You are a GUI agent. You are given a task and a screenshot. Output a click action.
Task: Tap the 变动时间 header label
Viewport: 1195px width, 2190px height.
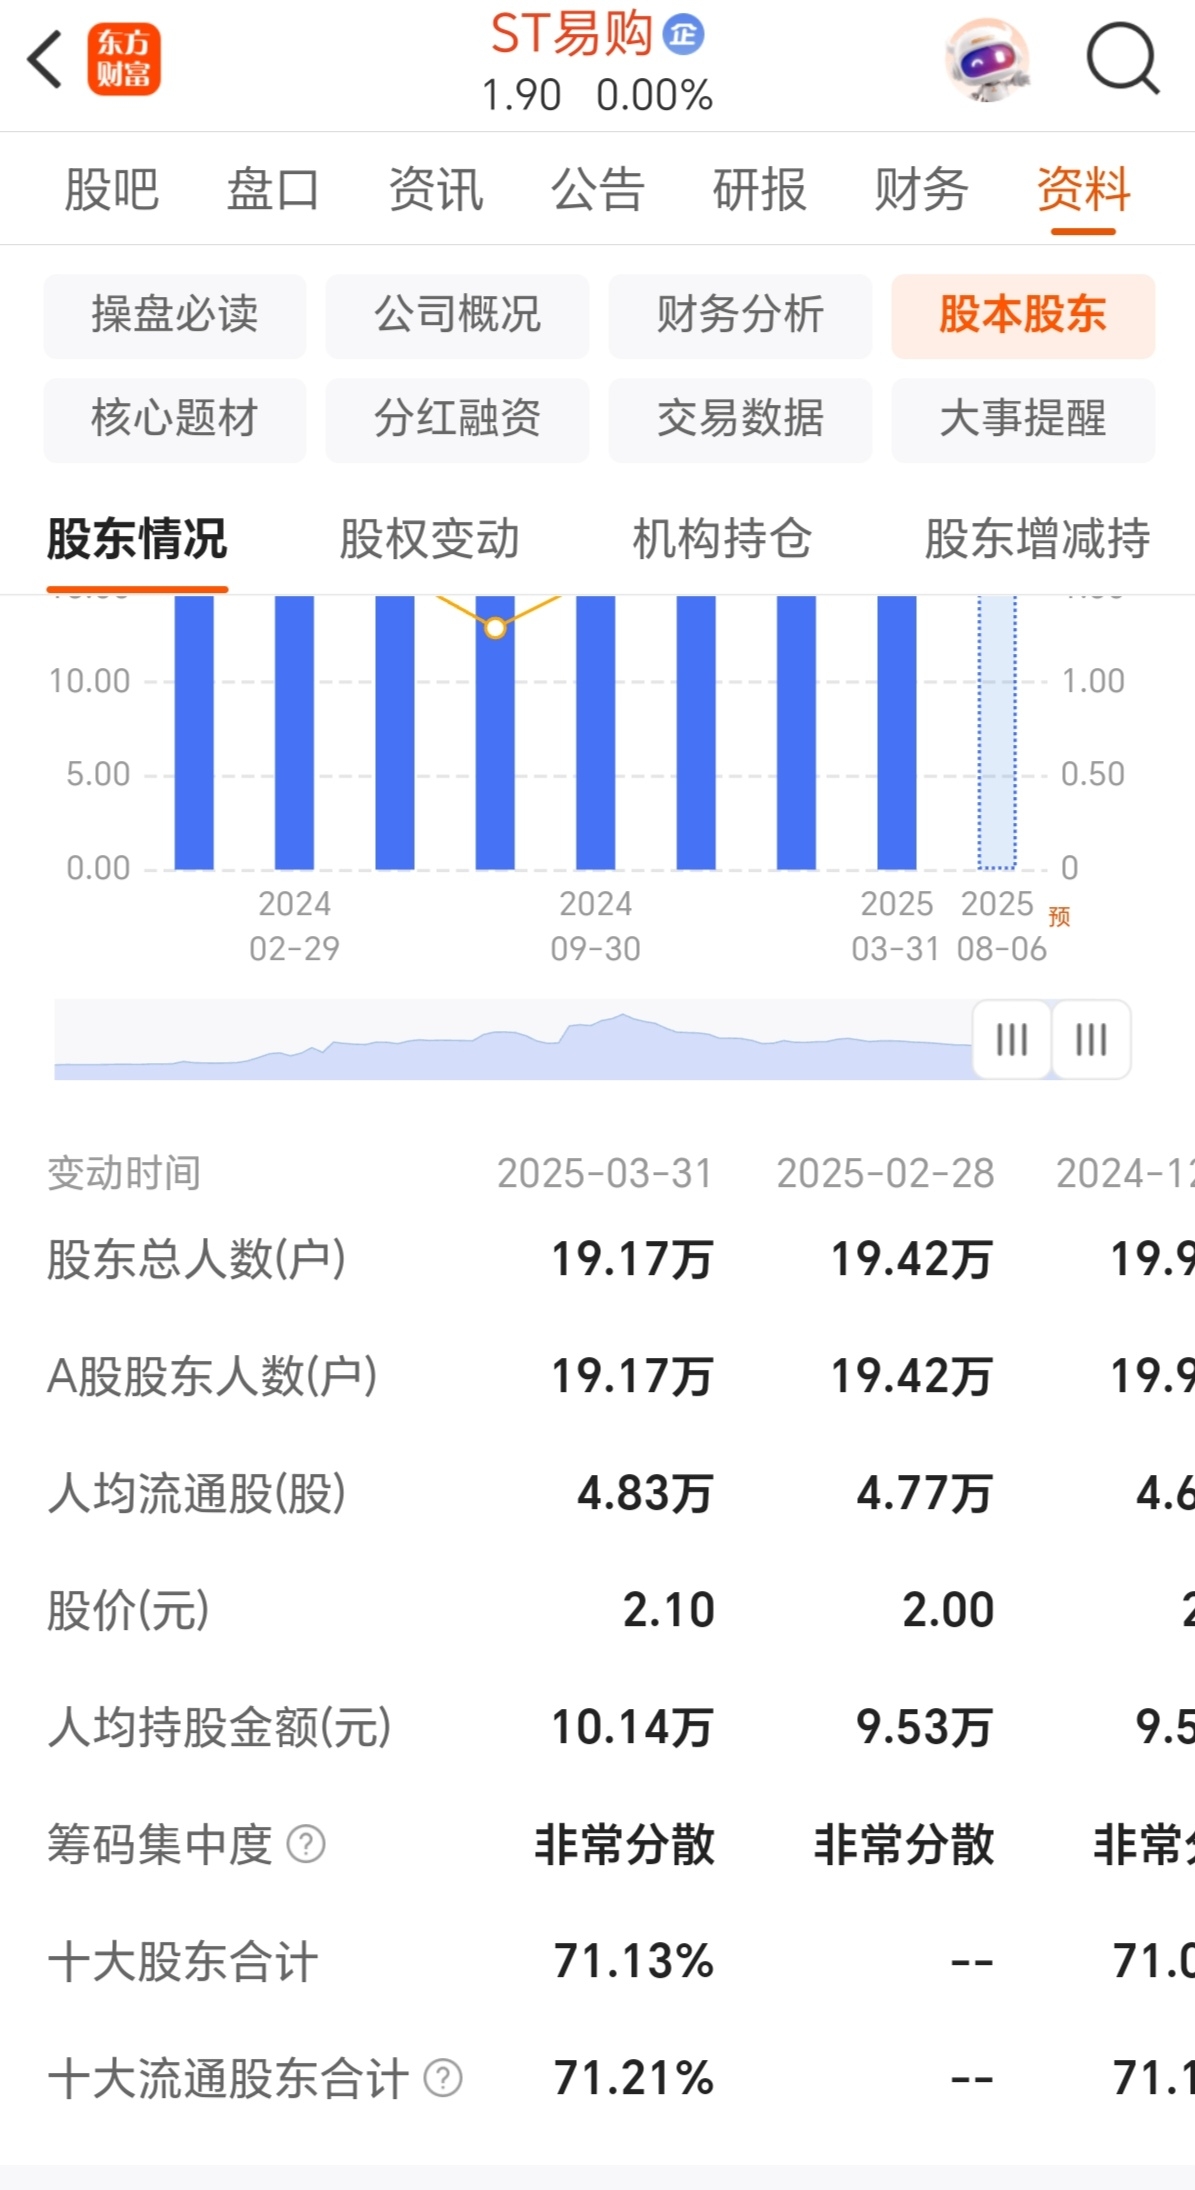tap(124, 1173)
